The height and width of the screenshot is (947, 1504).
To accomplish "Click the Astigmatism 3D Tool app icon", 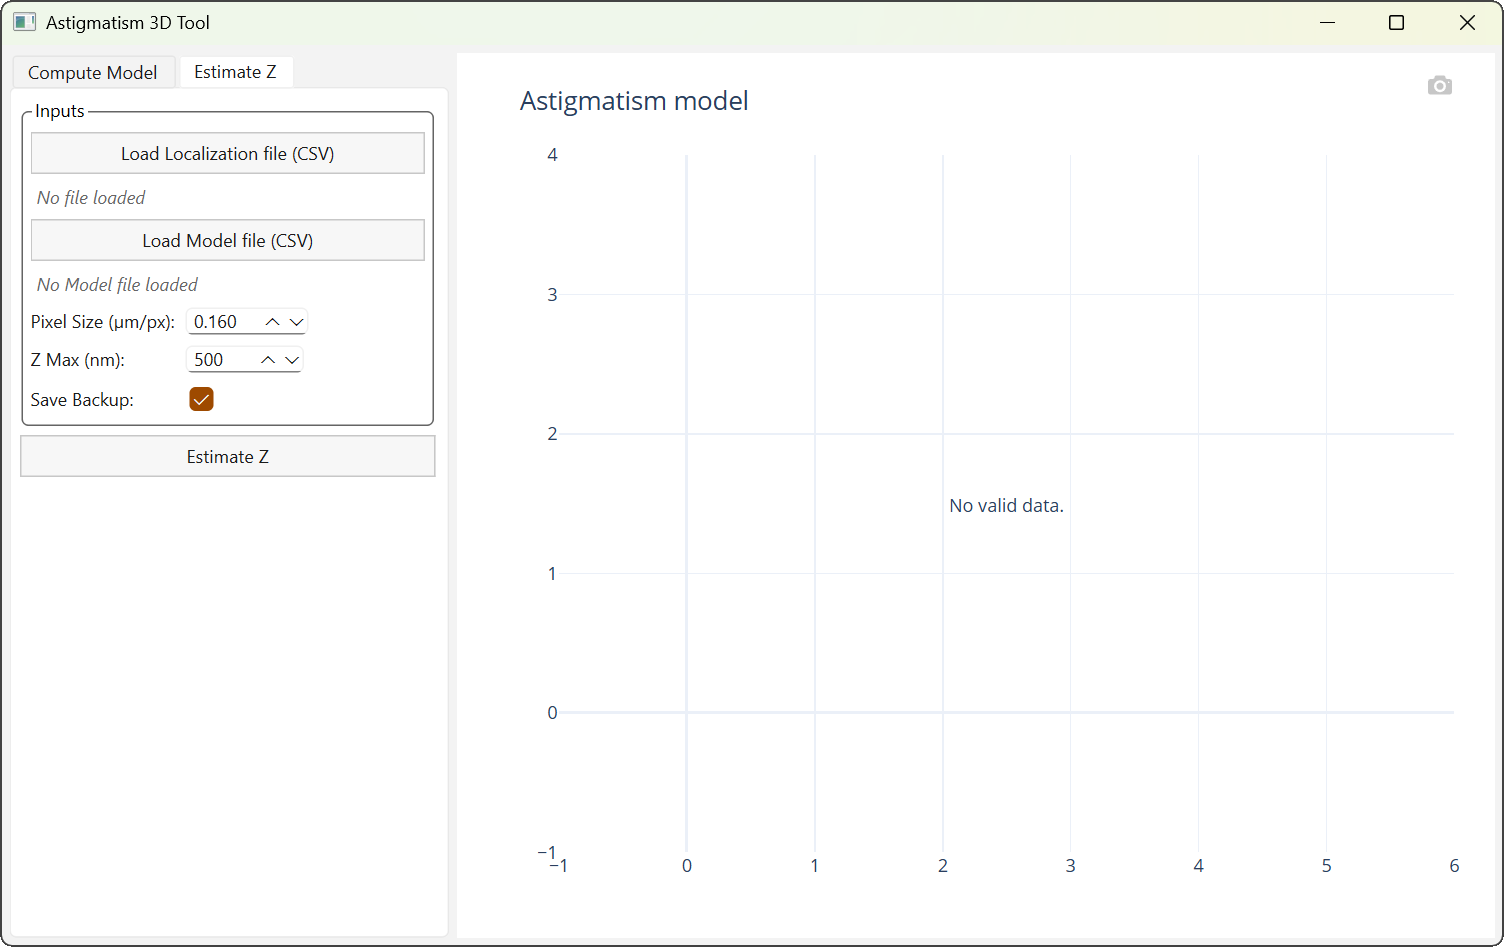I will coord(23,21).
